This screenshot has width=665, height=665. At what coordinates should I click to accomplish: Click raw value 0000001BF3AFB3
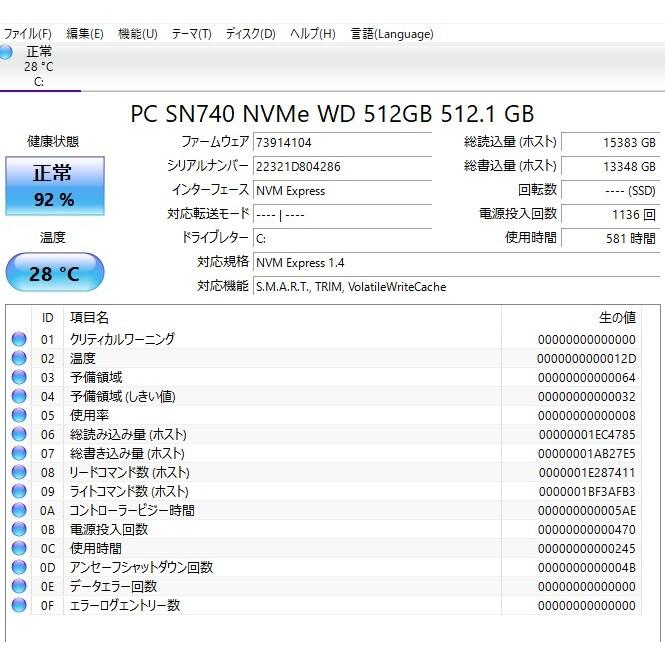[x=587, y=492]
